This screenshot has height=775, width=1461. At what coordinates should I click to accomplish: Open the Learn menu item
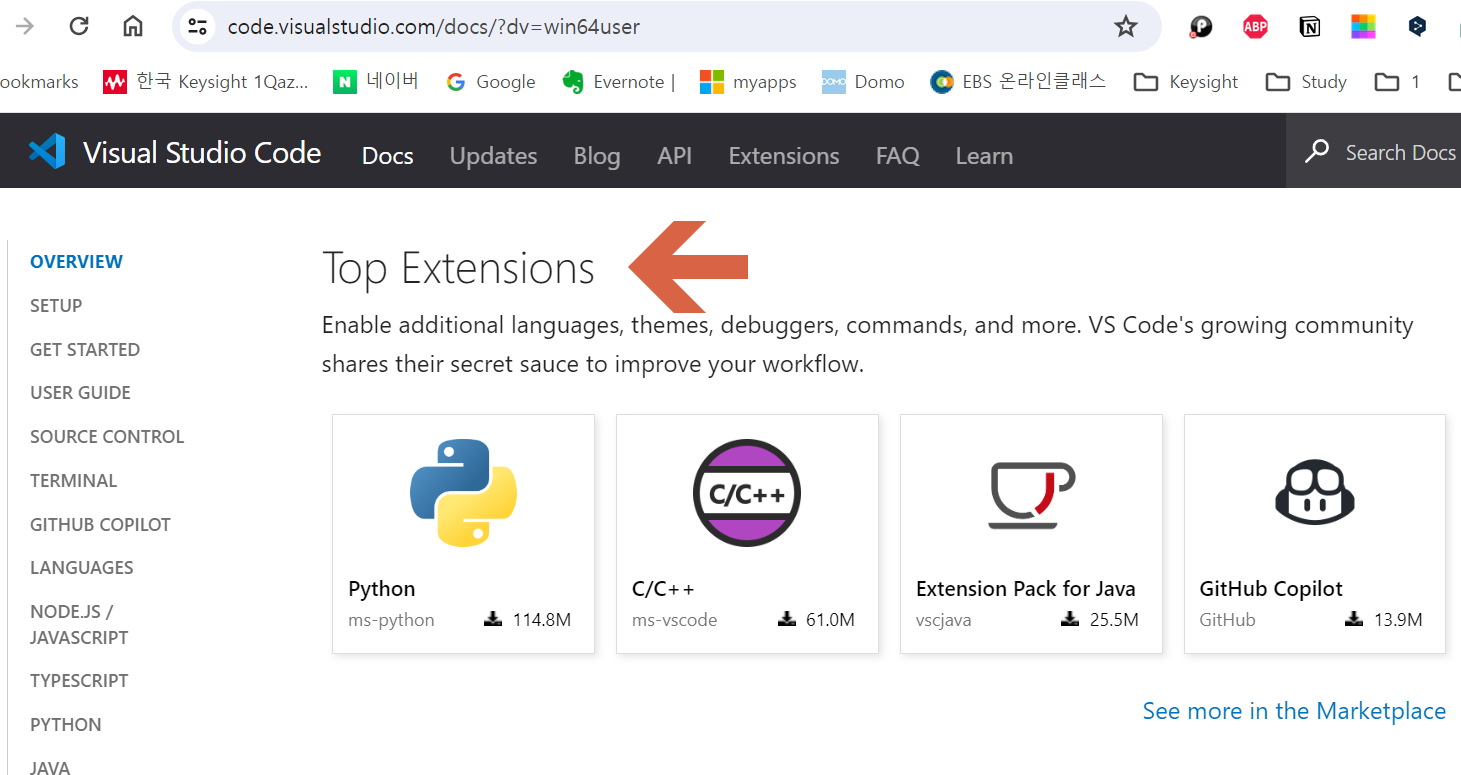tap(984, 156)
